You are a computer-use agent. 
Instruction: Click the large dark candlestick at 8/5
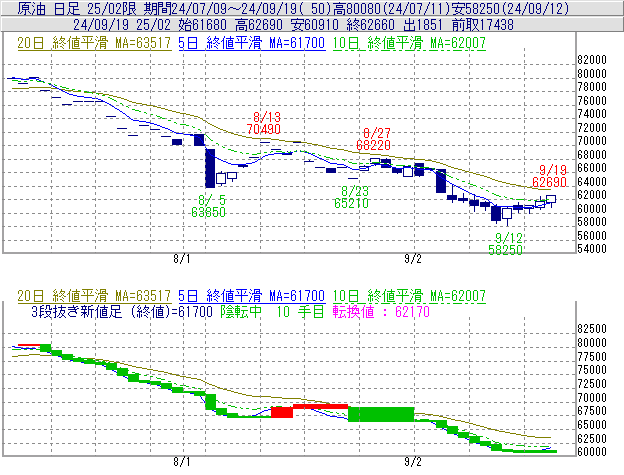click(210, 168)
